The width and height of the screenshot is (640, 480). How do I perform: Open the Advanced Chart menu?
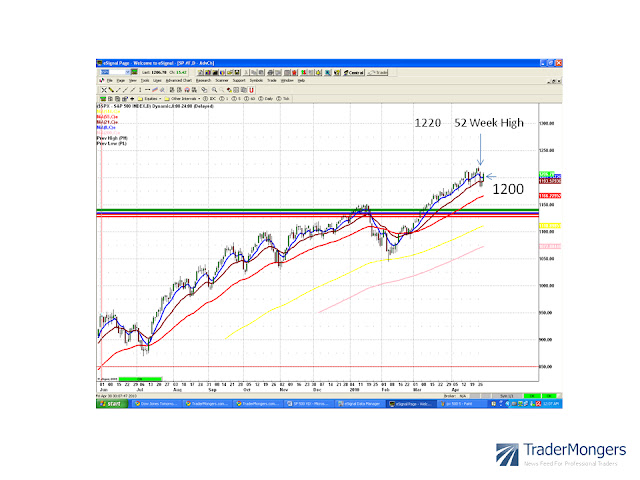(179, 81)
